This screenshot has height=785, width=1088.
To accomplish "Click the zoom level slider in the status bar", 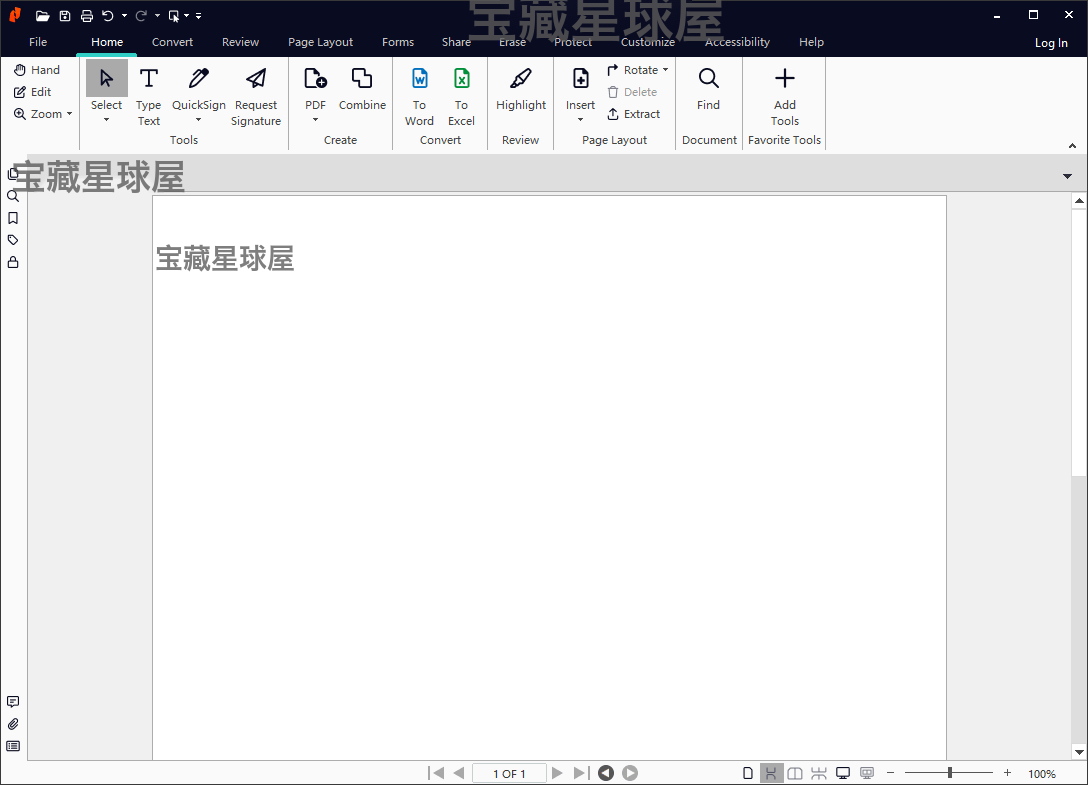I will 949,773.
